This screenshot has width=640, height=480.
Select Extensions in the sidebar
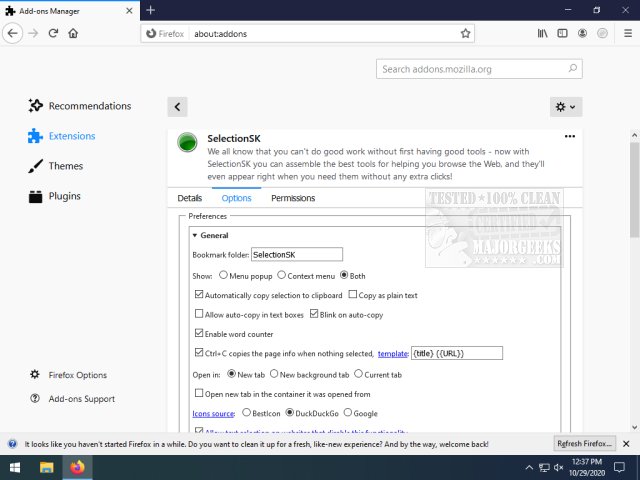[x=62, y=136]
